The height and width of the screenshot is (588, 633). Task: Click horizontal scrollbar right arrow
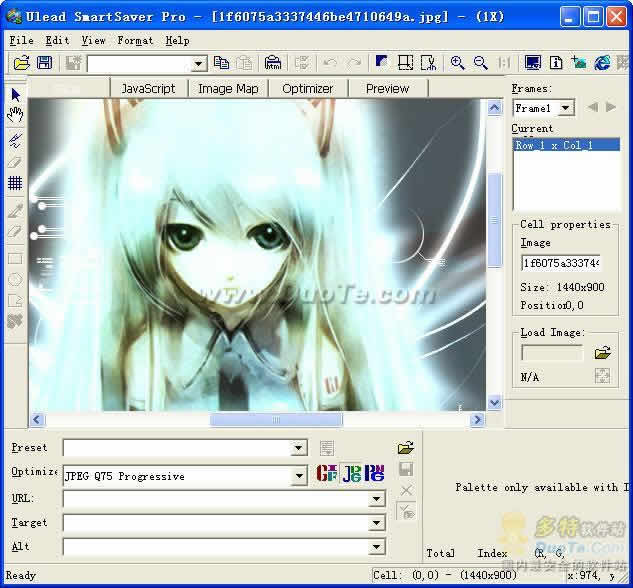pos(477,420)
